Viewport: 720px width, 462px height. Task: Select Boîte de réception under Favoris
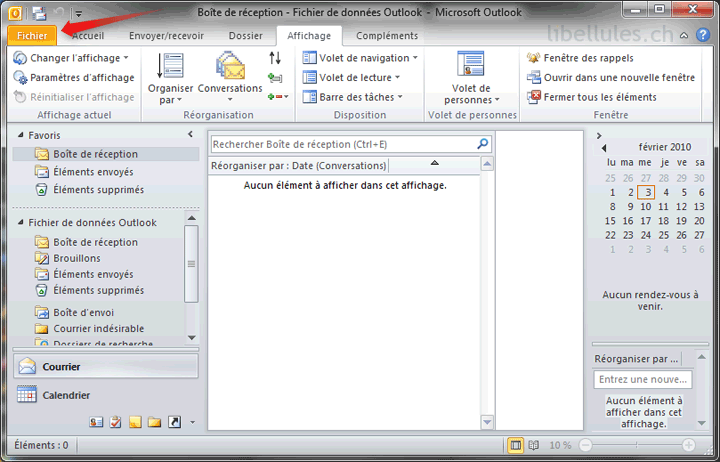pos(106,154)
